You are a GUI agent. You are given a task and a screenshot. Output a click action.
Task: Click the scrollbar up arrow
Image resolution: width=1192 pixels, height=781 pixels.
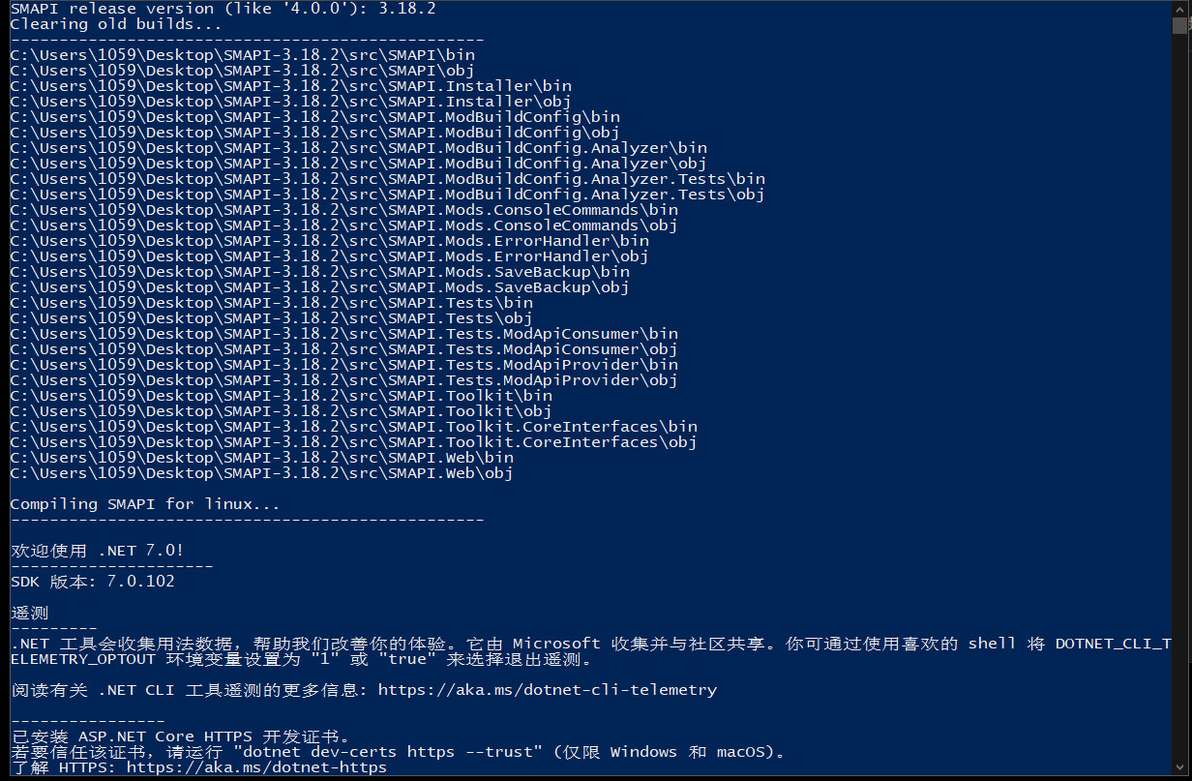tap(1181, 8)
